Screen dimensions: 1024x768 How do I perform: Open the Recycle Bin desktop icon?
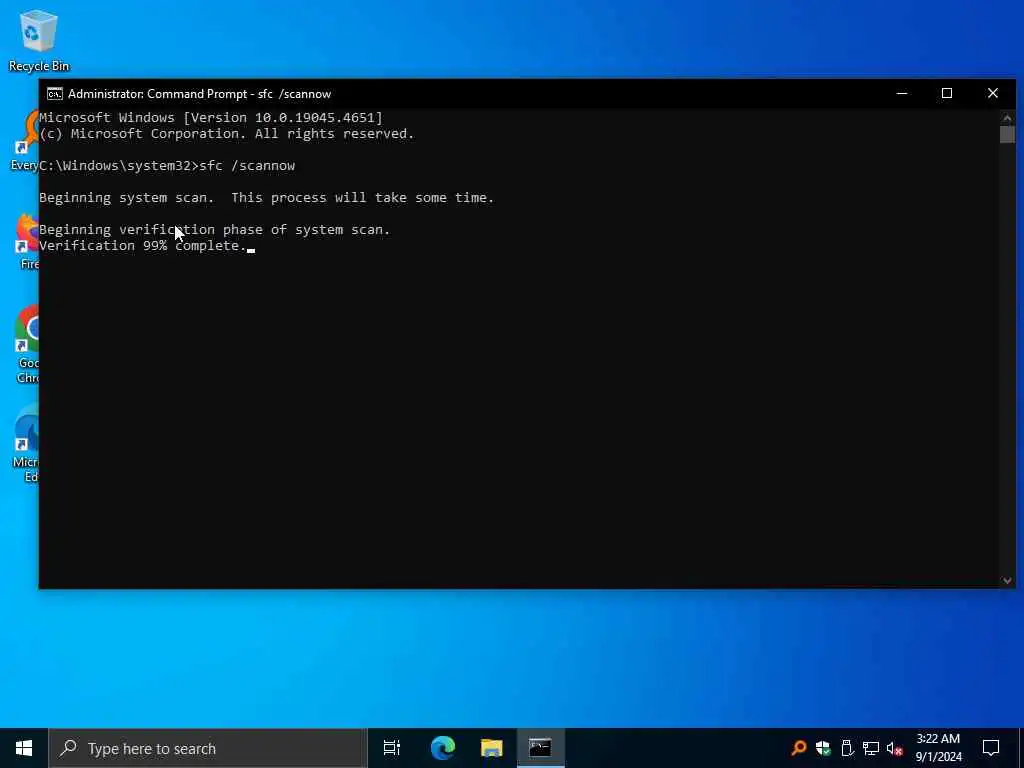coord(39,40)
